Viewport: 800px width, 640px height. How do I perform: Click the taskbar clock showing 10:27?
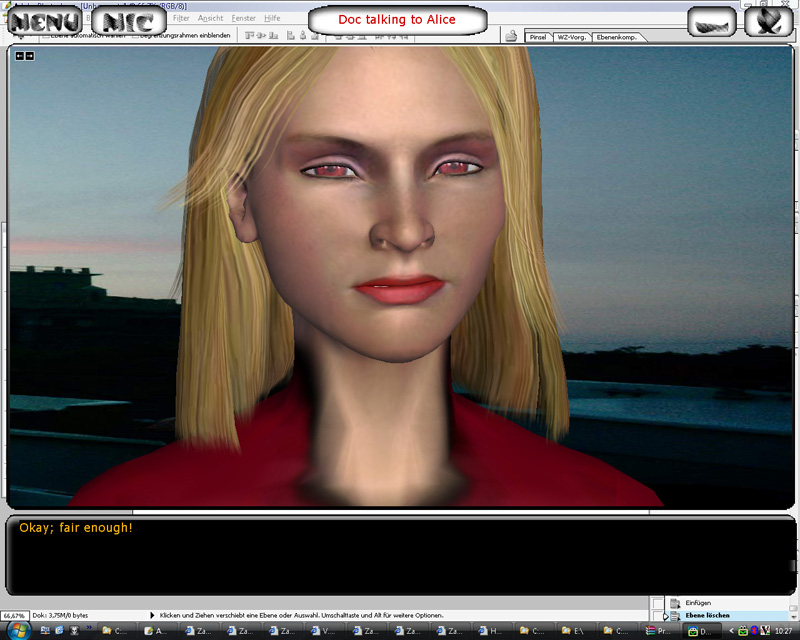(784, 631)
